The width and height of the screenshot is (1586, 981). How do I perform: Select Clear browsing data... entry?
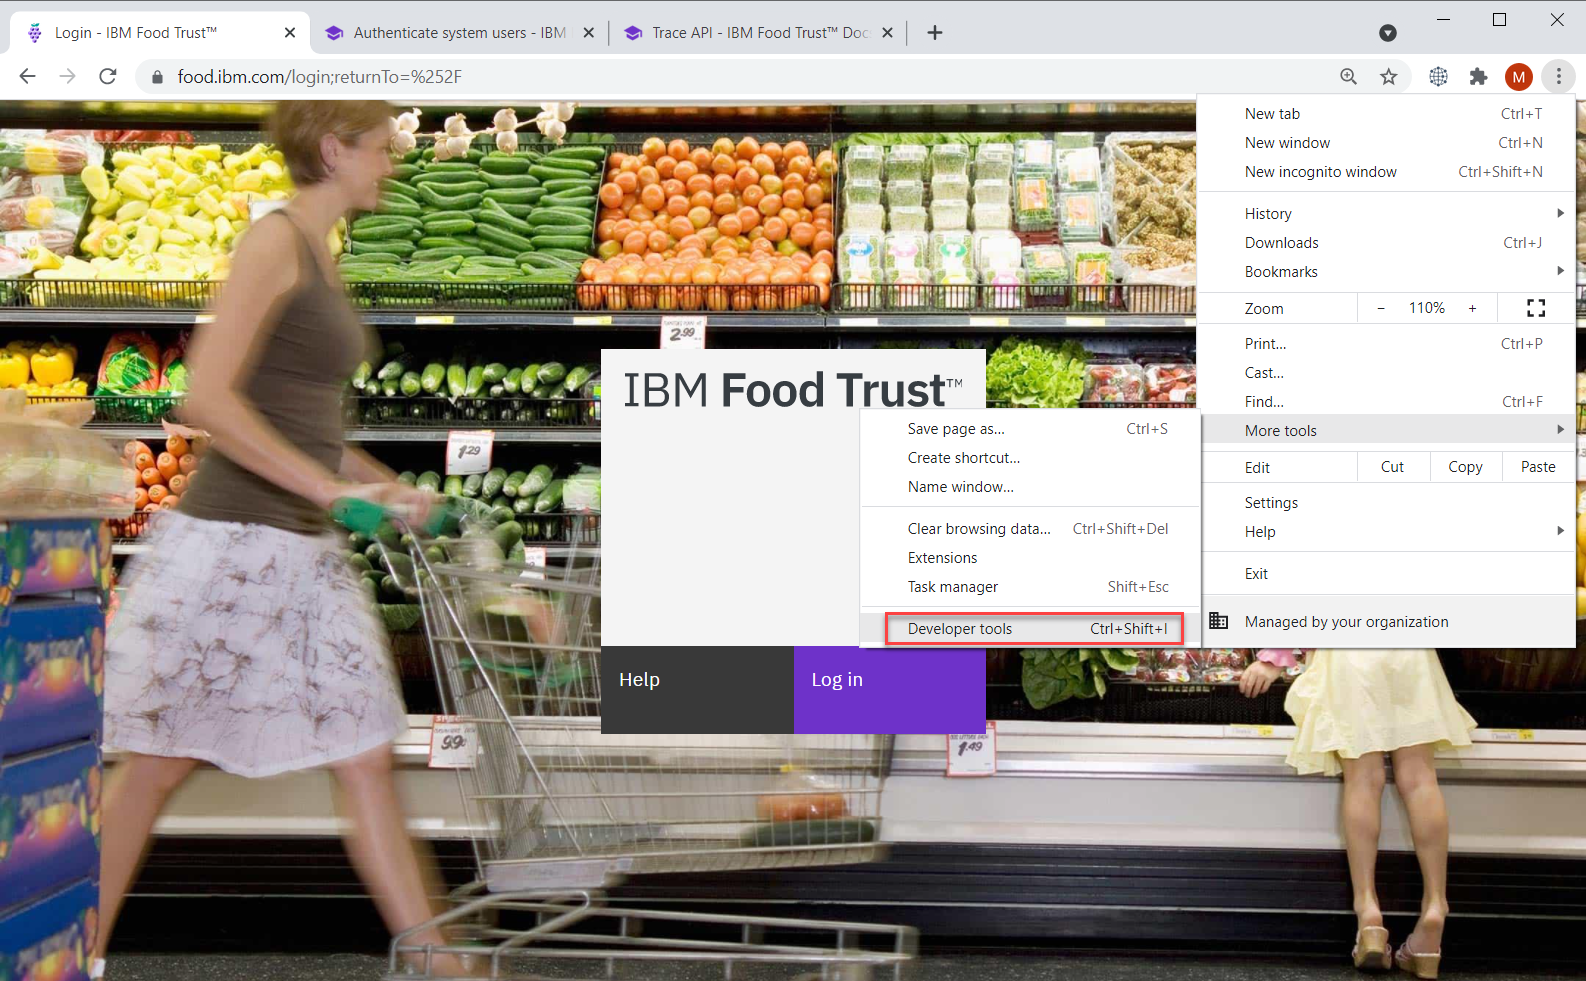pos(1030,529)
